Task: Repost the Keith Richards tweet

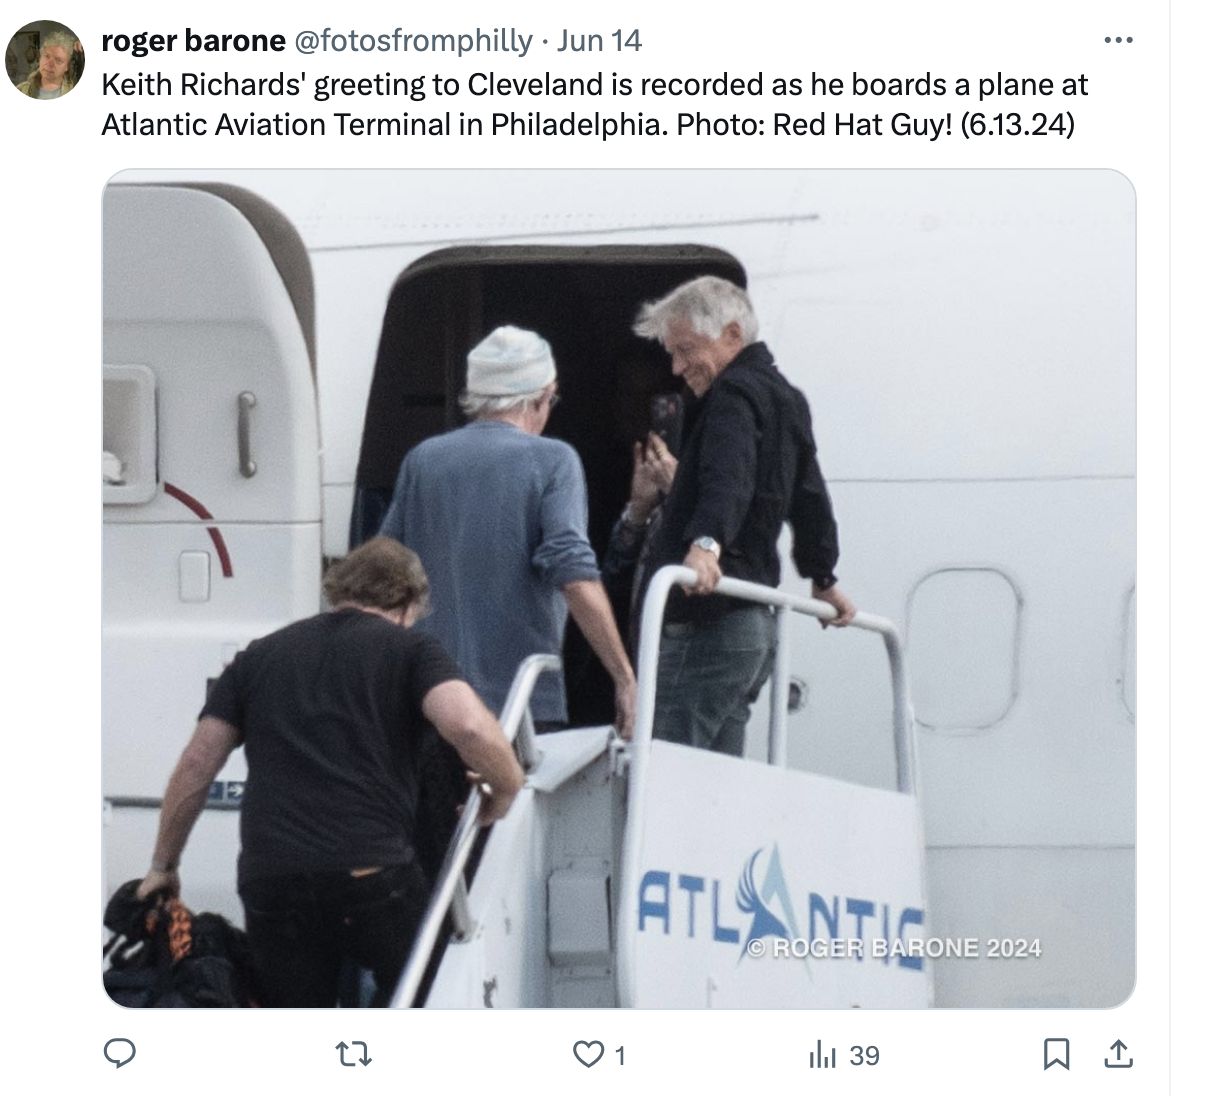Action: point(353,1054)
